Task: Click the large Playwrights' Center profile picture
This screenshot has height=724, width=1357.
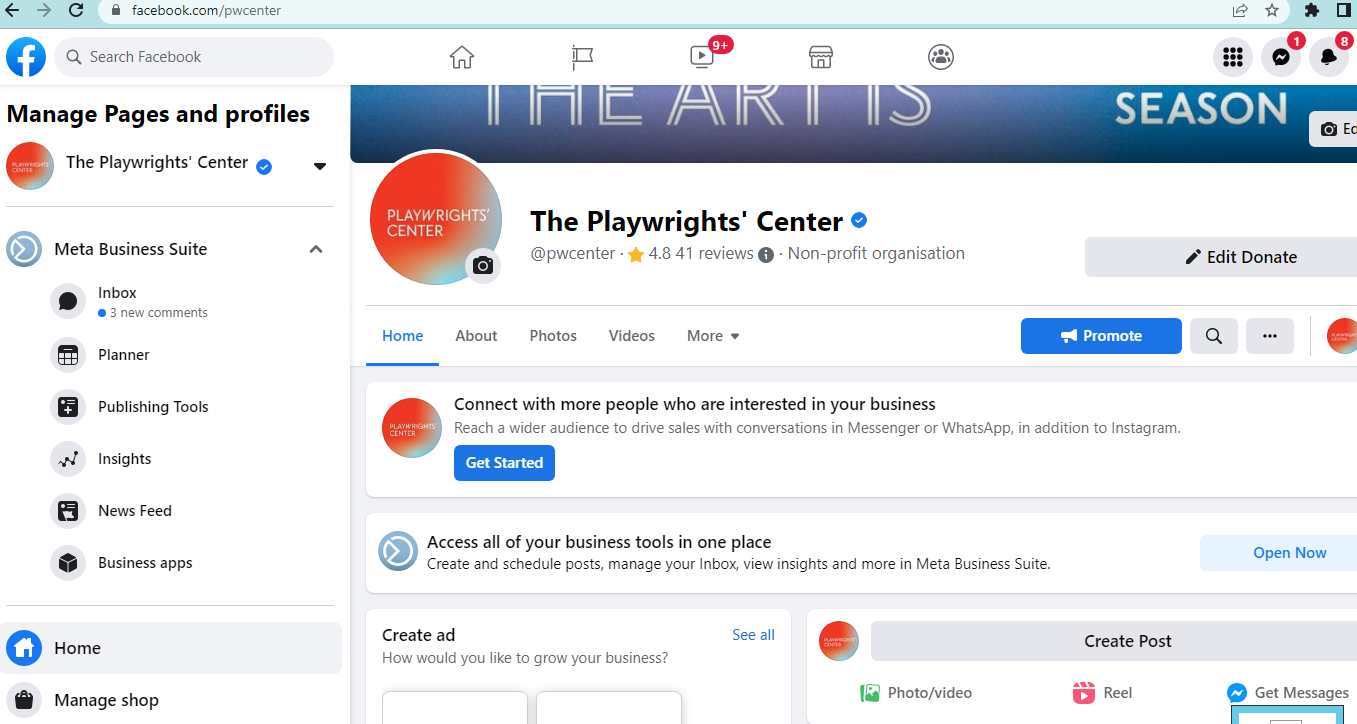Action: 436,220
